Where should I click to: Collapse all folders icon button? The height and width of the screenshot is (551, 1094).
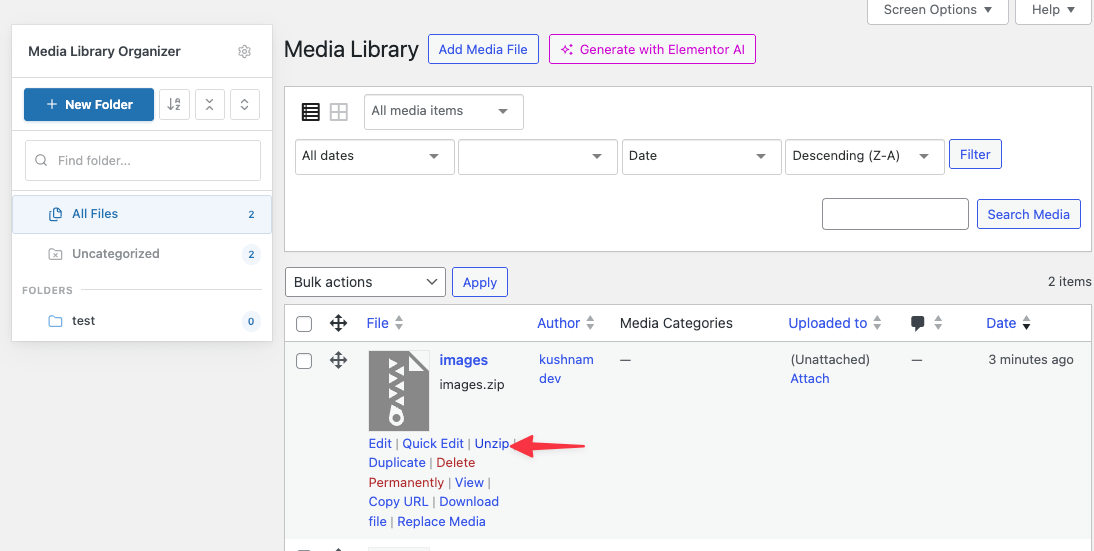tap(210, 105)
